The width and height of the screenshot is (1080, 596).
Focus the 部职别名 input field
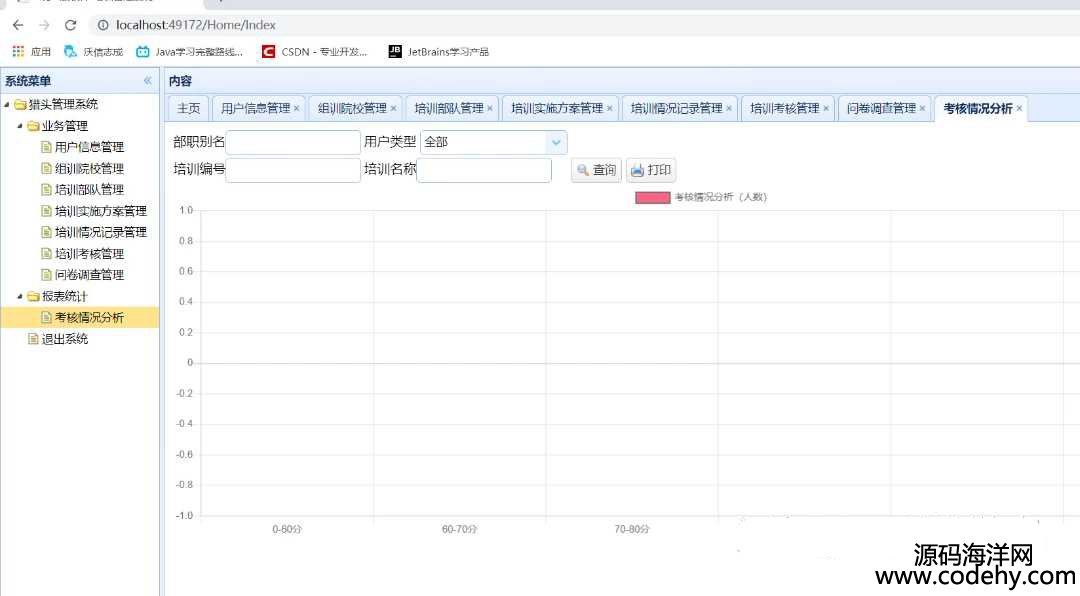point(292,143)
